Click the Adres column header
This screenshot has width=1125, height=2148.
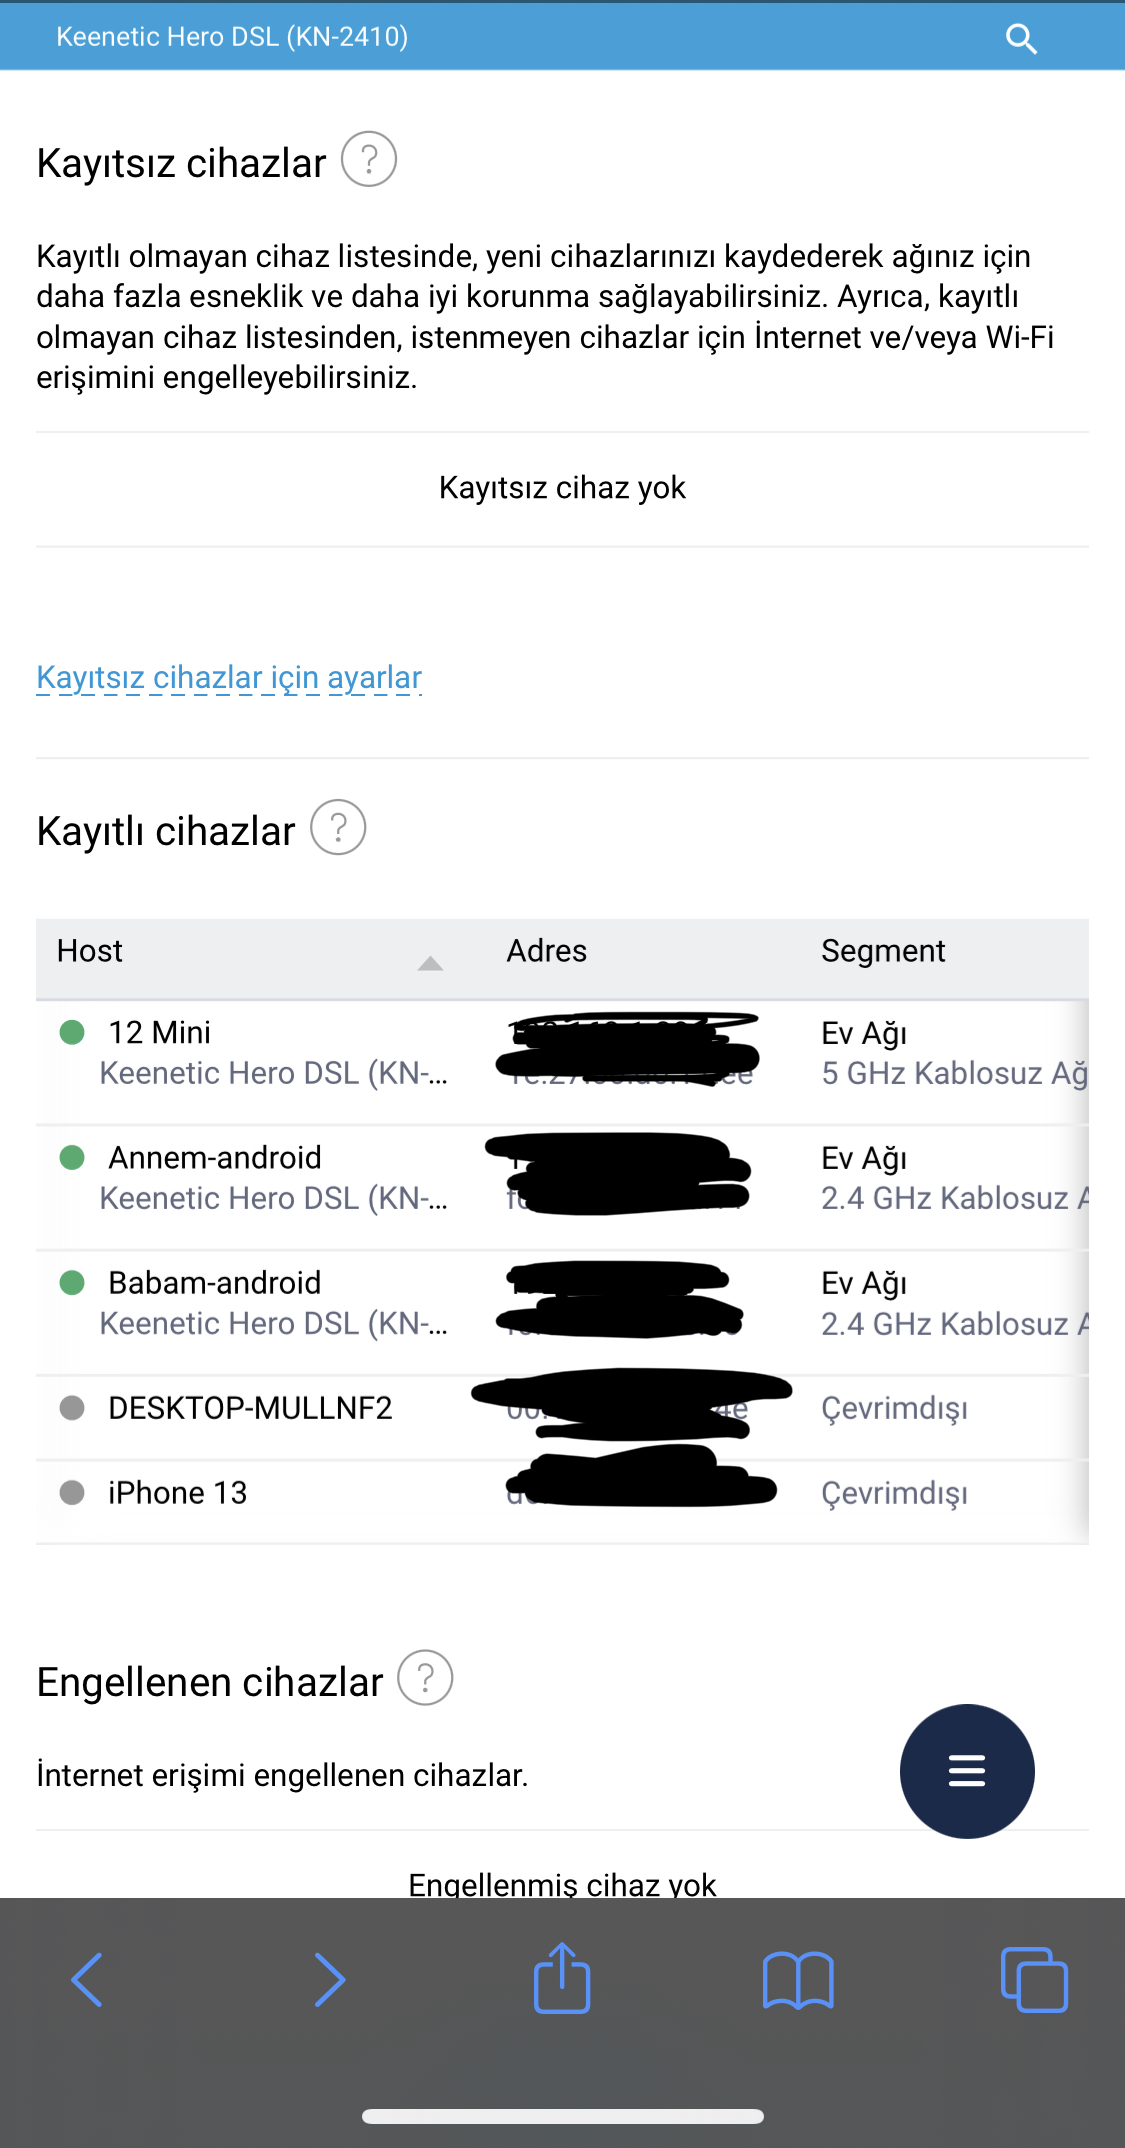tap(547, 951)
